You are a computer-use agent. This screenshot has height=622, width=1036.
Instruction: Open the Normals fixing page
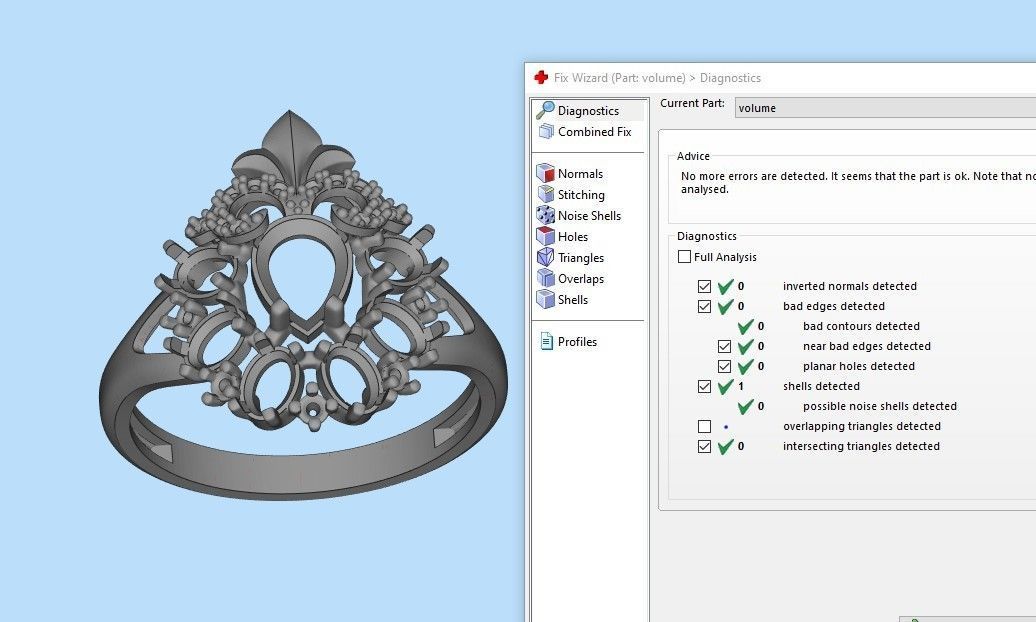(580, 173)
